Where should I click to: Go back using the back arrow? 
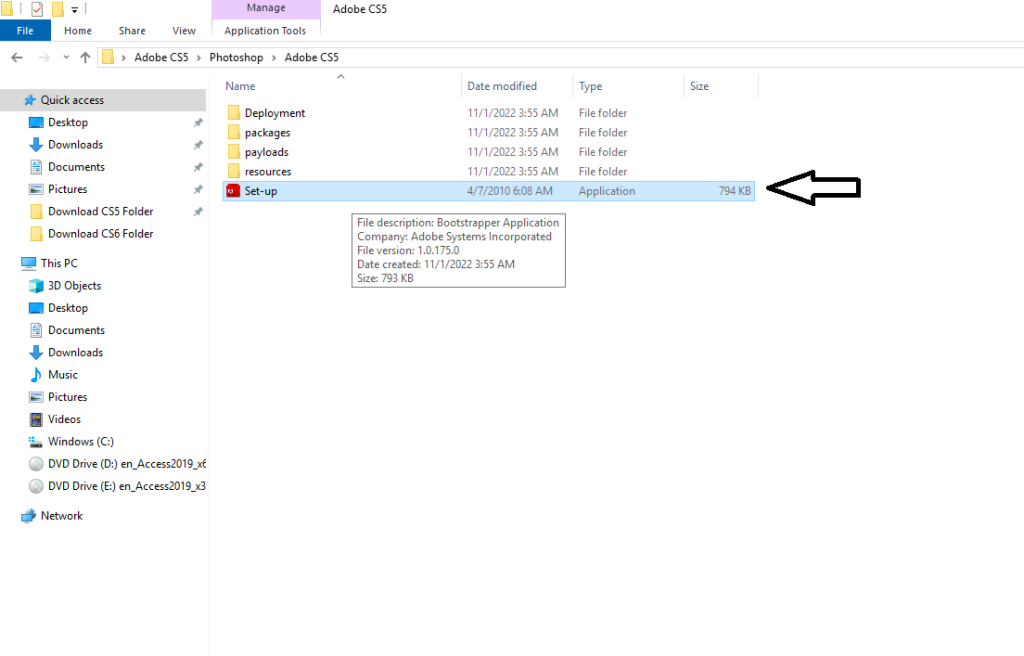[x=17, y=57]
